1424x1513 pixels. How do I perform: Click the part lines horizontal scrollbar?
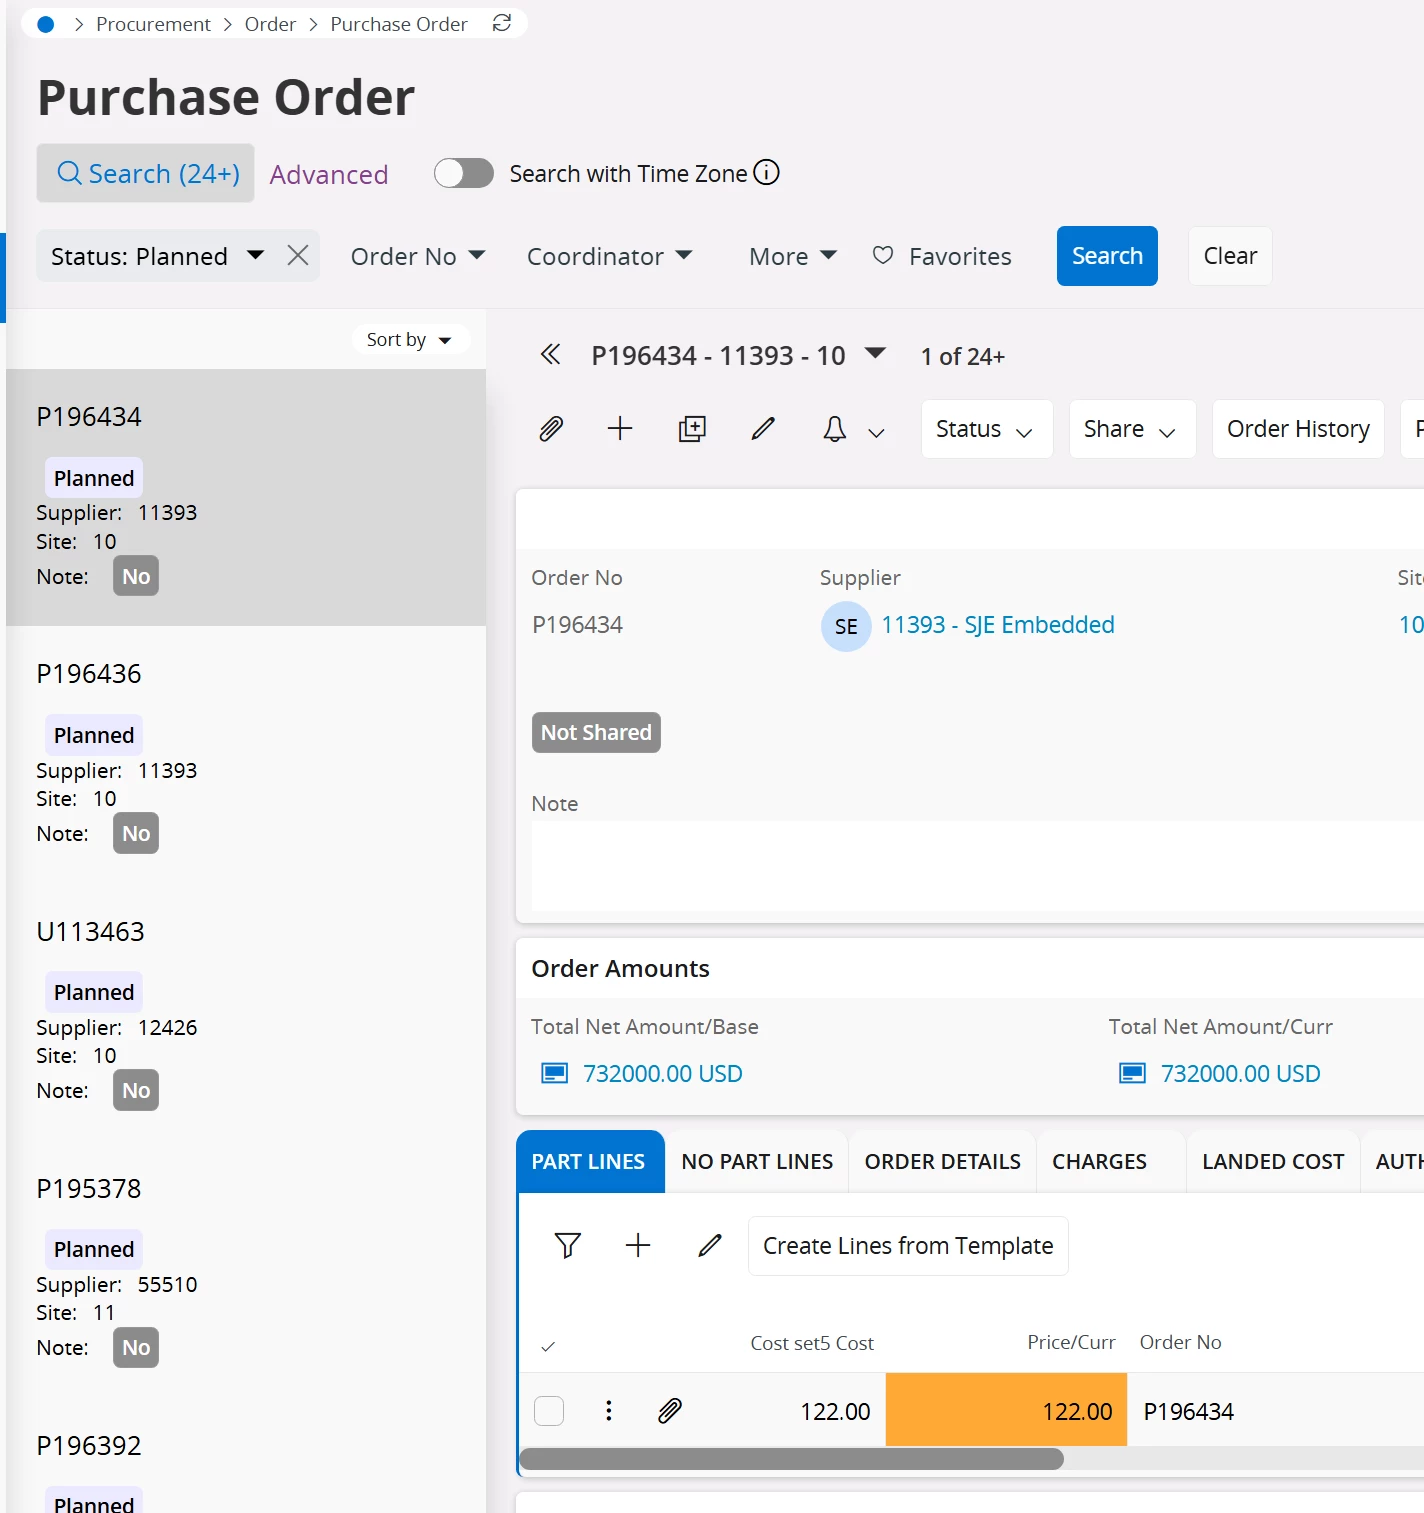click(791, 1459)
